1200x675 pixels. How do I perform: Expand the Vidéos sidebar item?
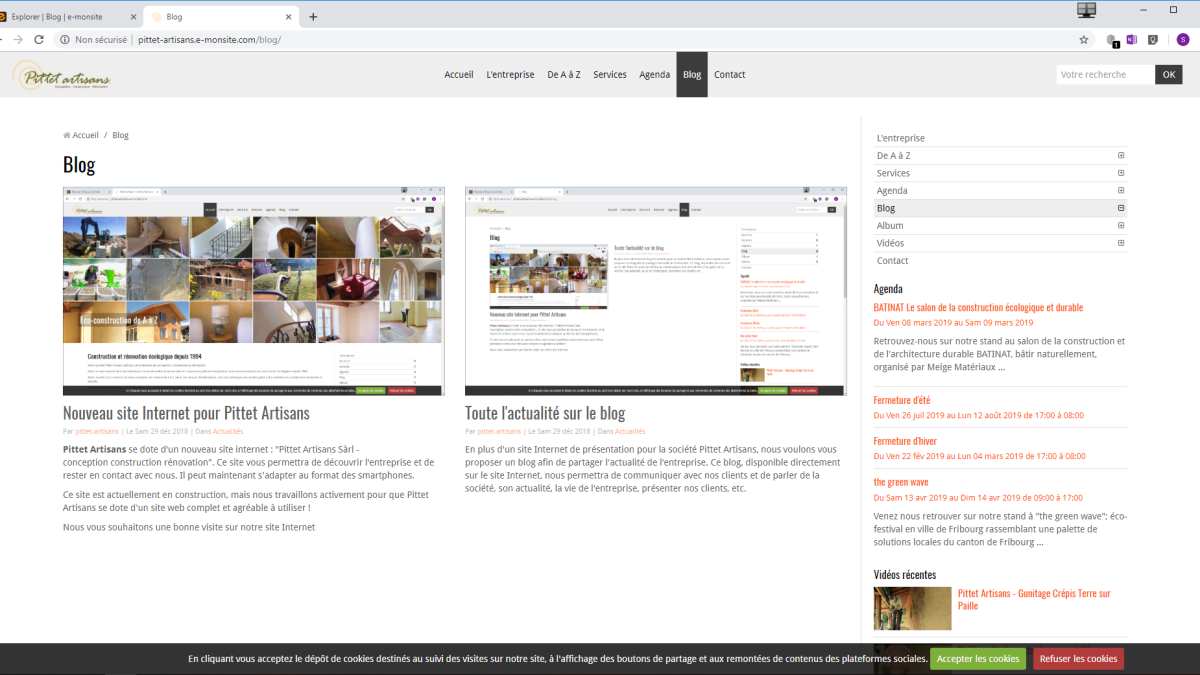(x=1121, y=243)
